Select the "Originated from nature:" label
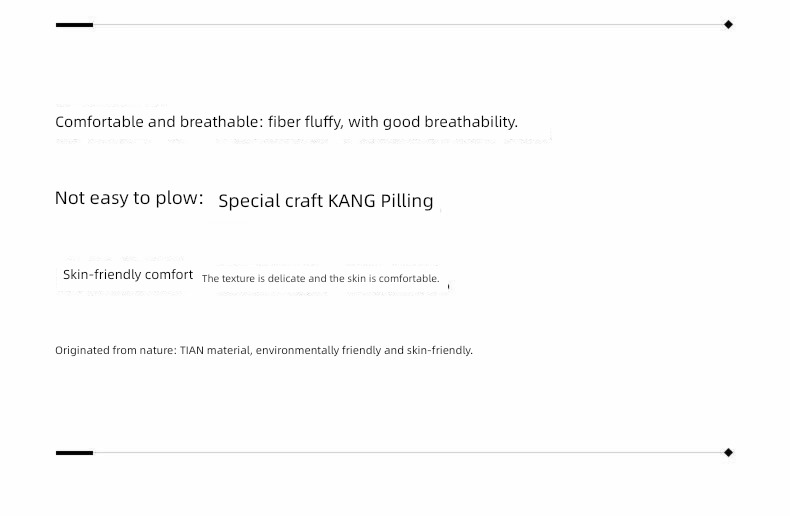Screen dimensions: 790x516 pyautogui.click(x=116, y=350)
